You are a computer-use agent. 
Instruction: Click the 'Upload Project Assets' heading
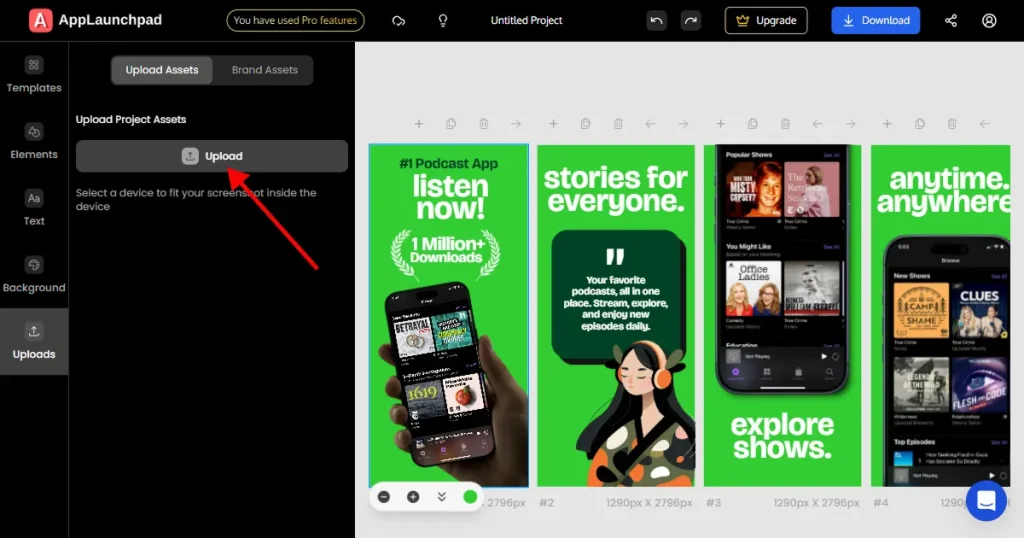tap(131, 119)
